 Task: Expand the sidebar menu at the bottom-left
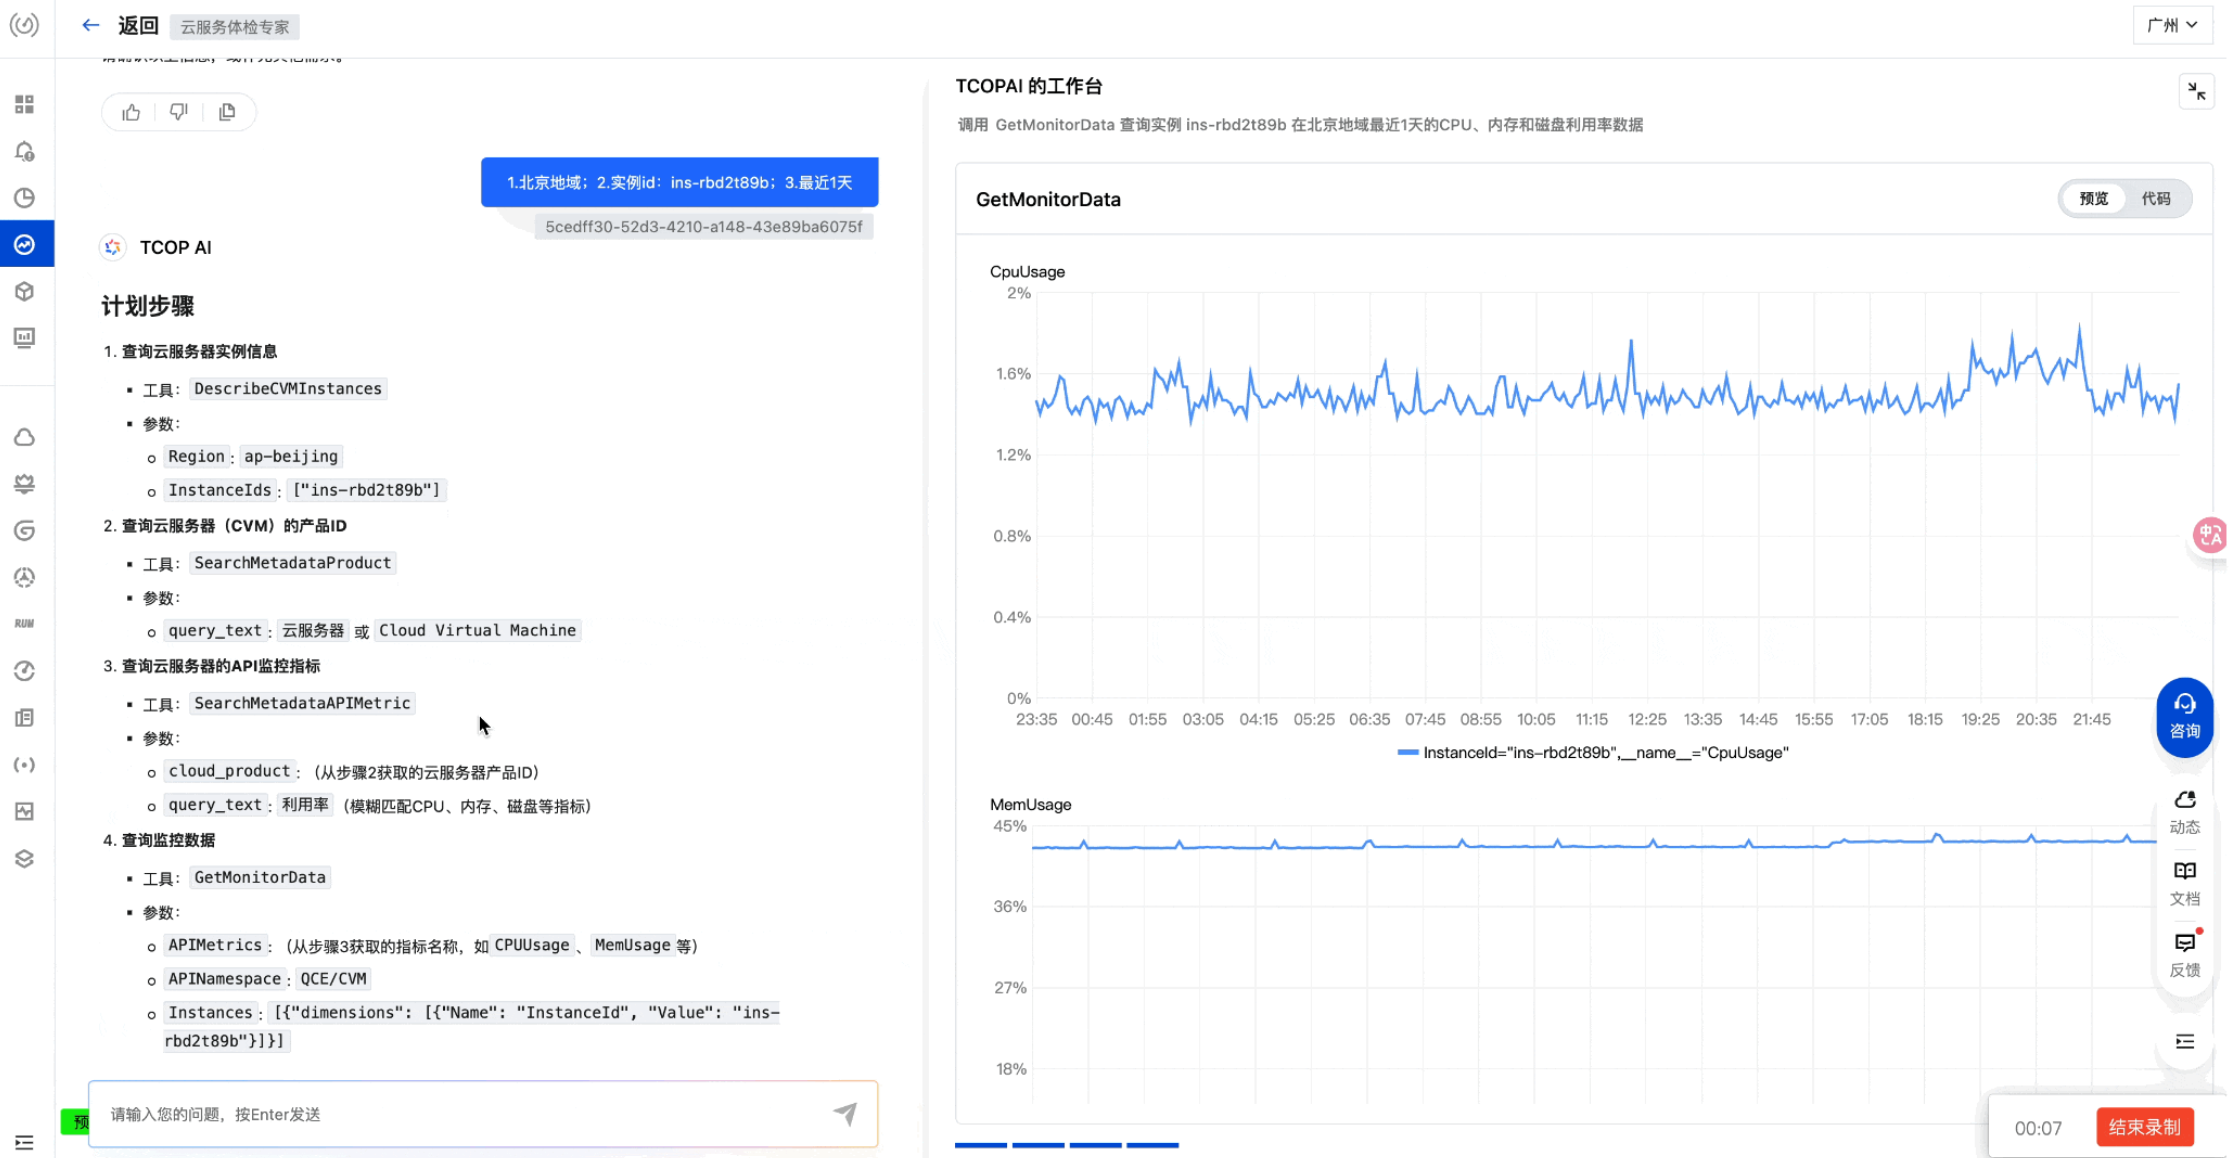(24, 1142)
